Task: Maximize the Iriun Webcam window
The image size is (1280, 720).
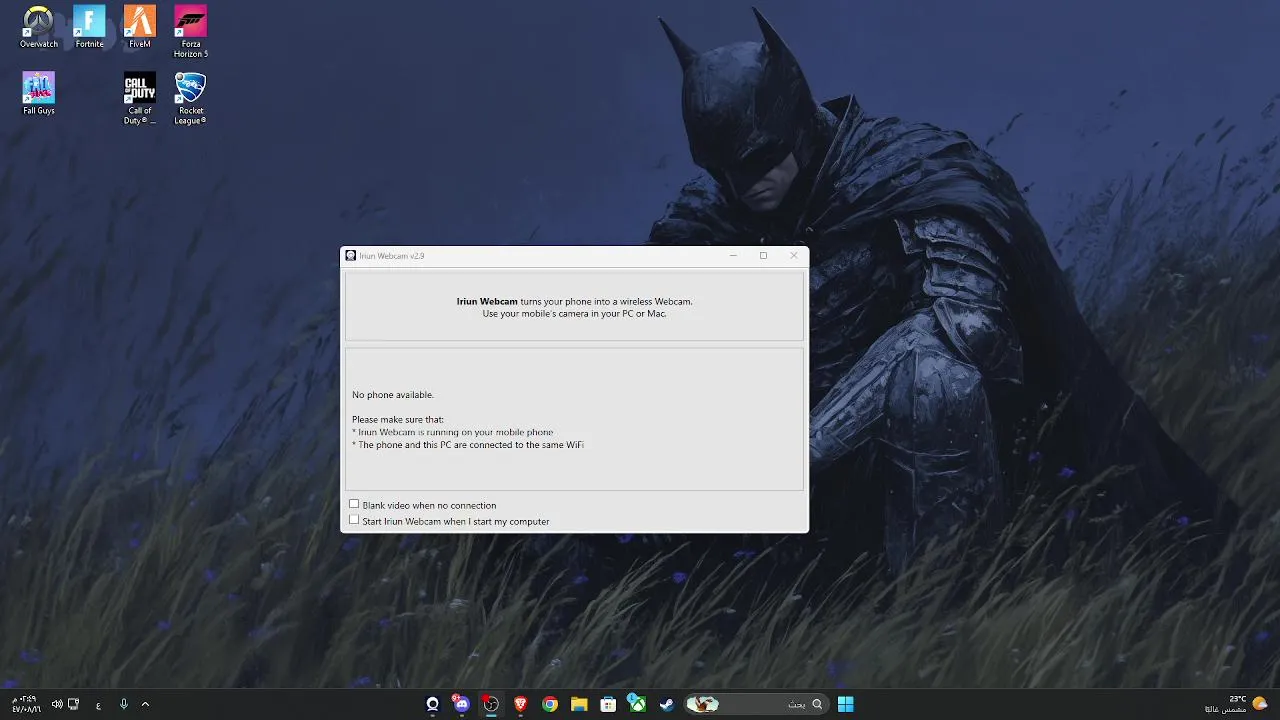Action: [763, 256]
